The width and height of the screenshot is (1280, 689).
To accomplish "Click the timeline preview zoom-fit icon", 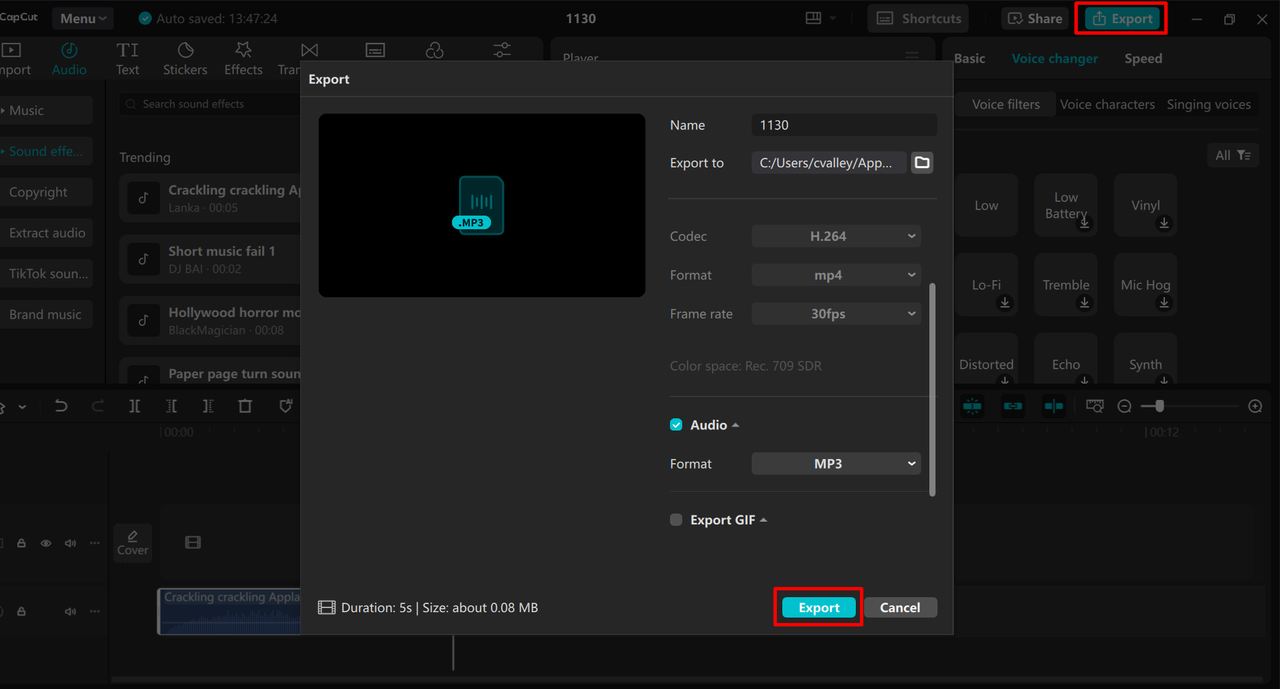I will [x=1095, y=406].
